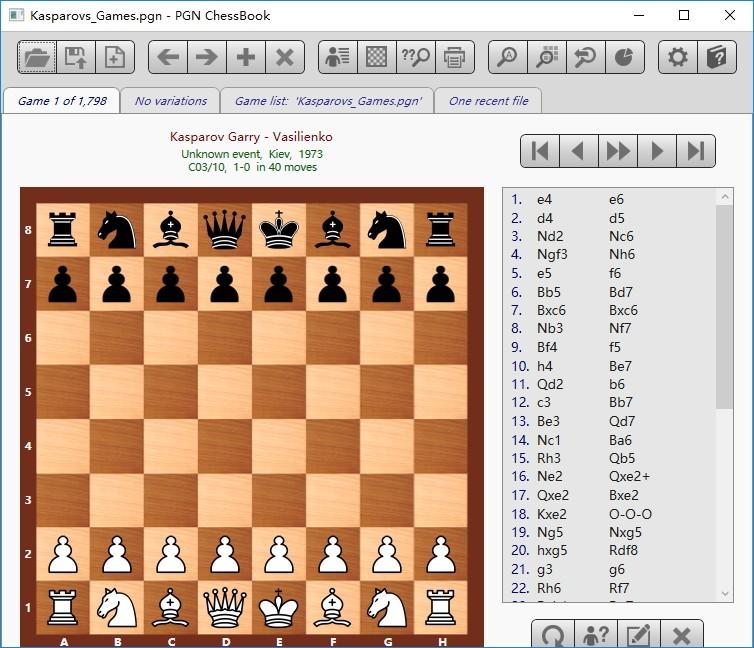
Task: Click the black queen on d8
Action: 225,230
